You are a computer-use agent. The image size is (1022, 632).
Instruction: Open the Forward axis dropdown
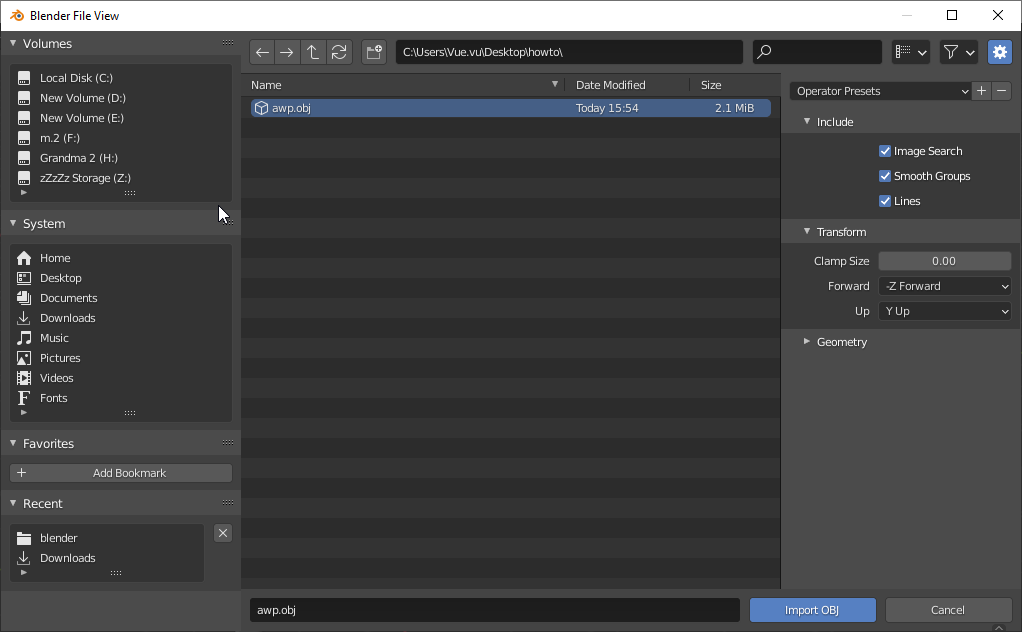tap(944, 286)
